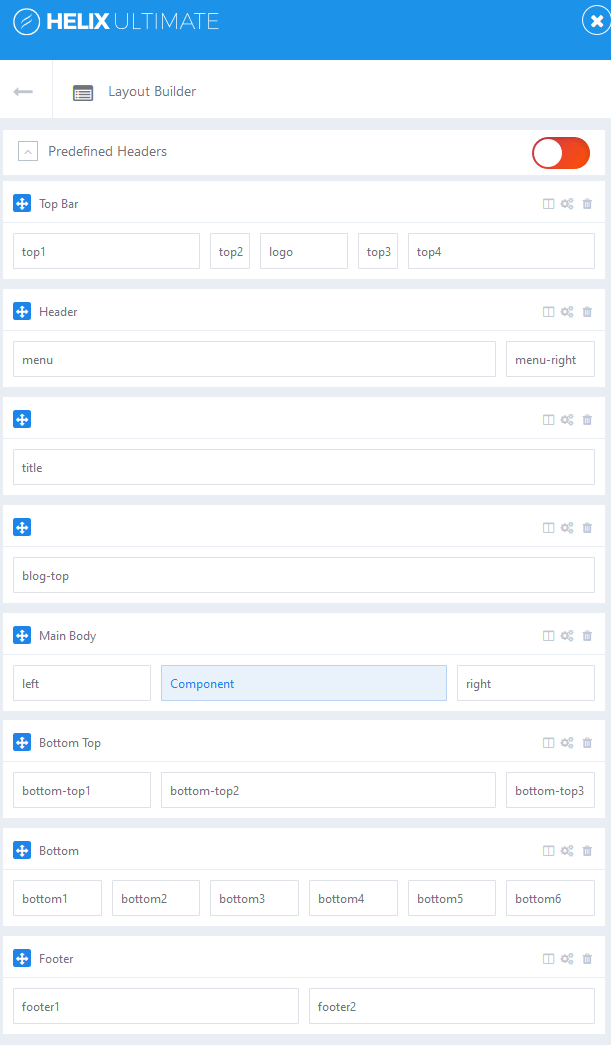
Task: Select the logo position in Top Bar
Action: (303, 252)
